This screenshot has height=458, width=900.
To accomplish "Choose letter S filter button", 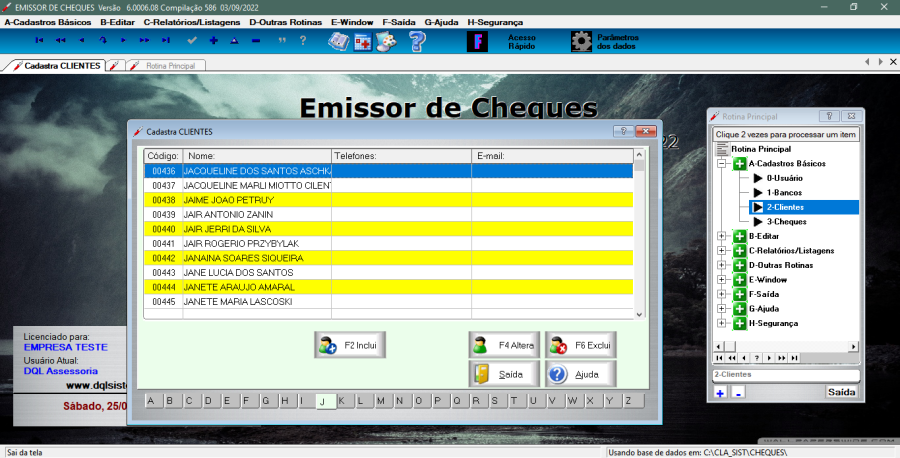I will 495,401.
